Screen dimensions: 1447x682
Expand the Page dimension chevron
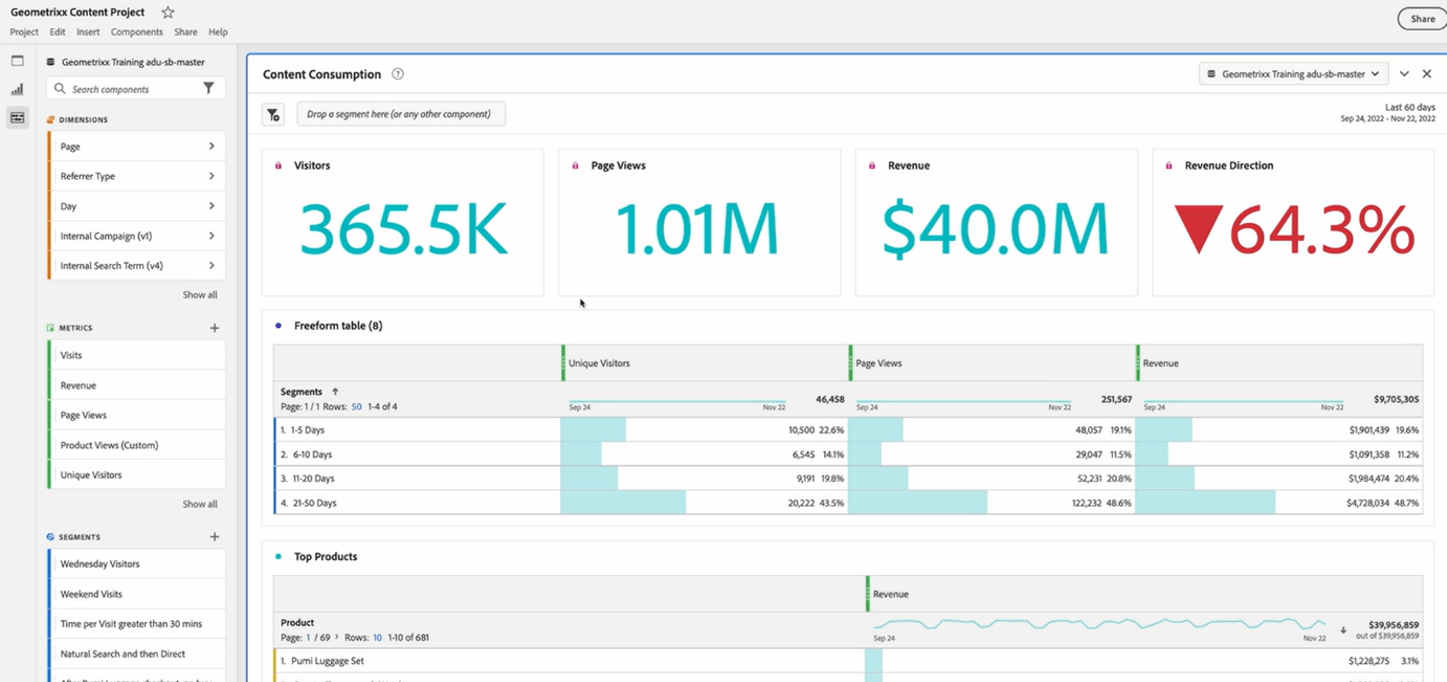tap(211, 146)
